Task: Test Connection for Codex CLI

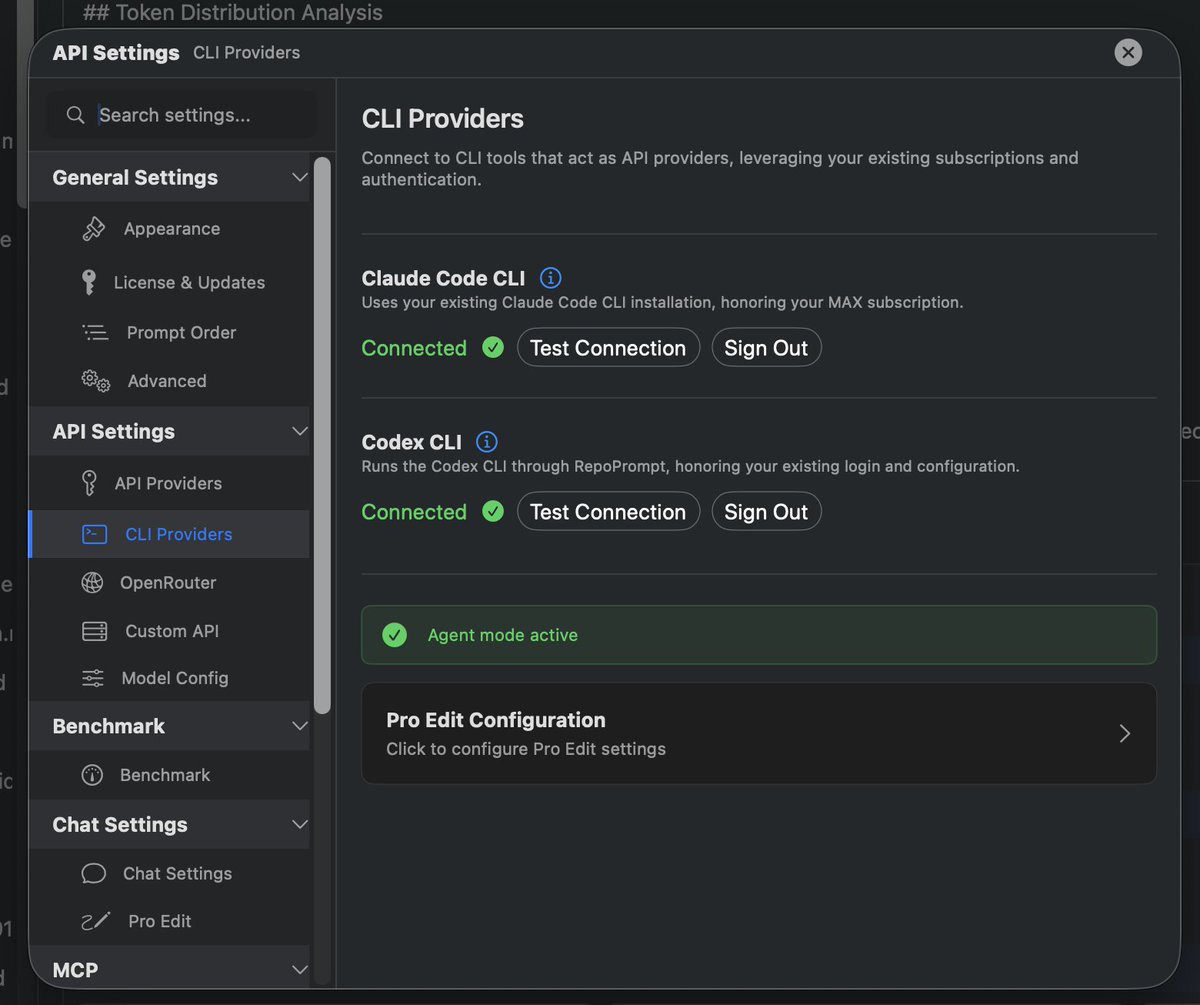Action: 608,511
